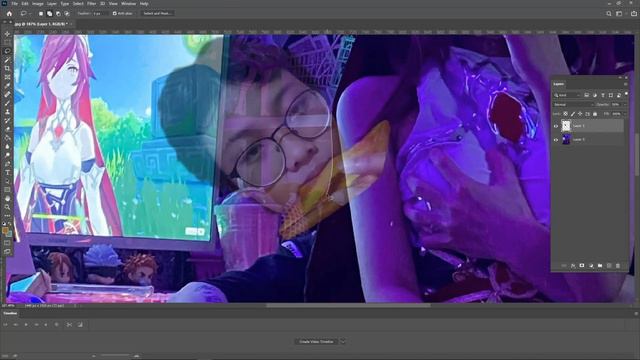Image resolution: width=640 pixels, height=360 pixels.
Task: Hide the bottom purple-thumbnail layer via eye
Action: (x=556, y=140)
